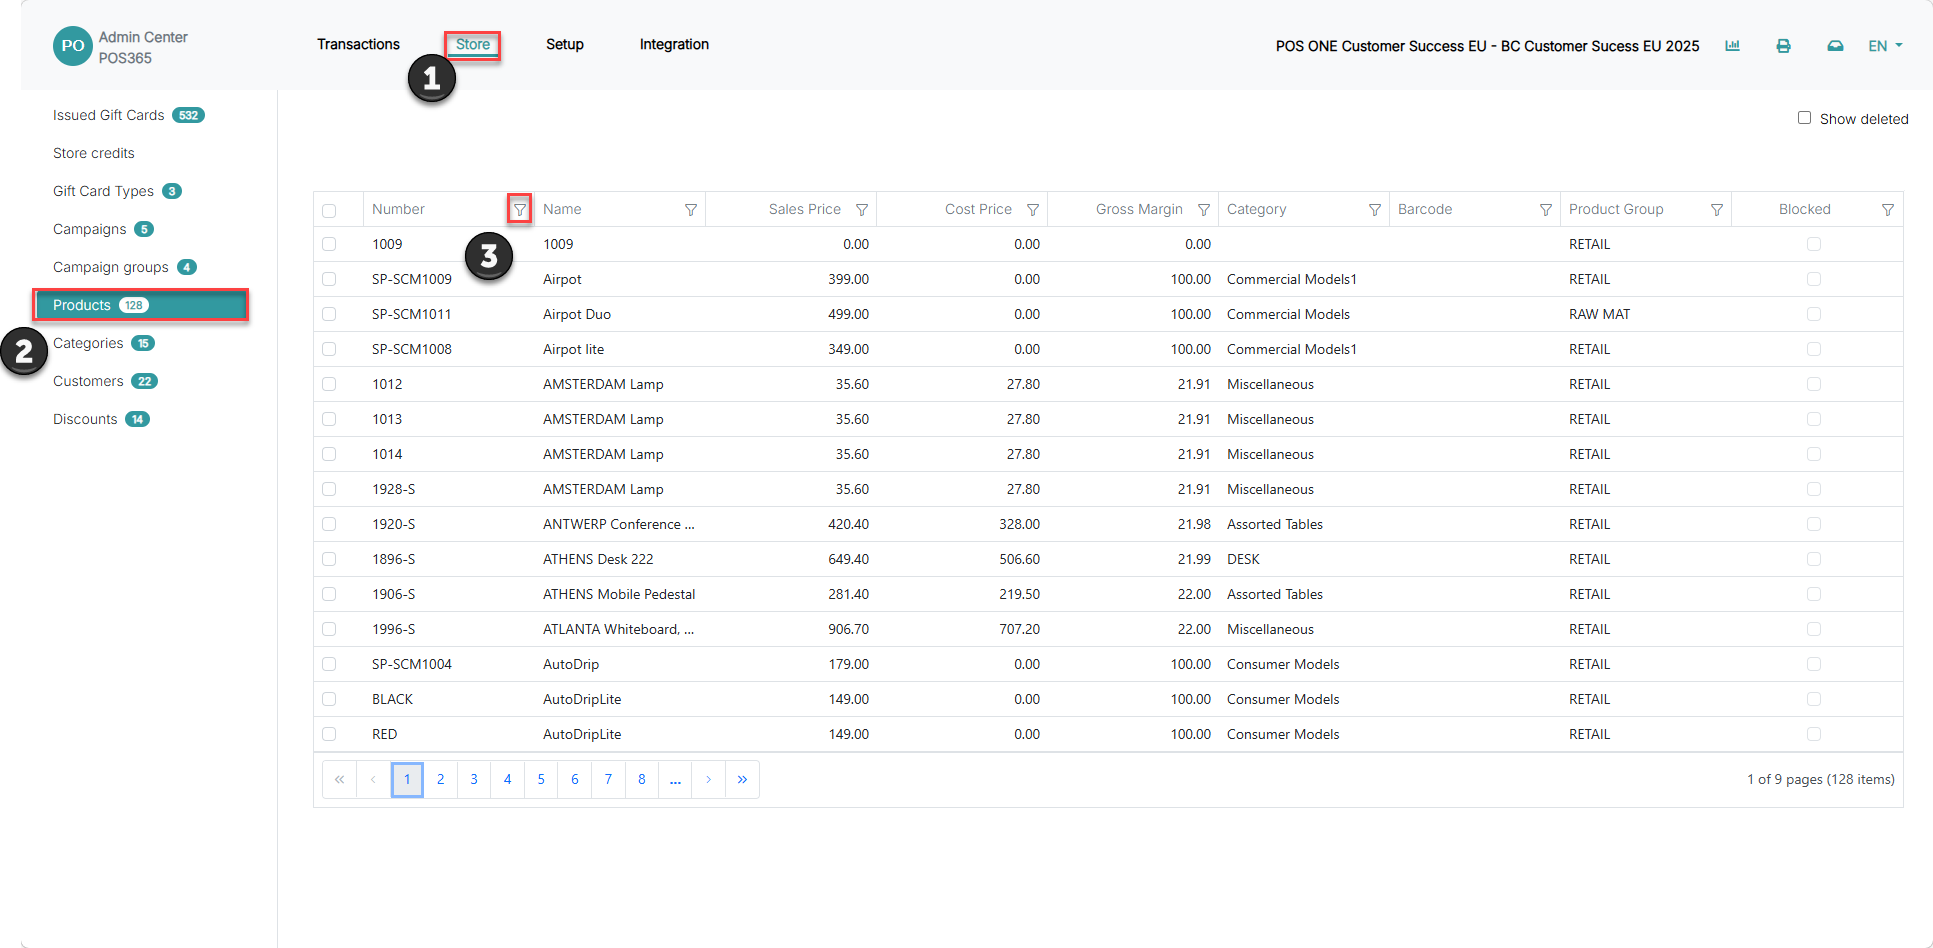This screenshot has height=948, width=1933.
Task: Open the Setup menu
Action: [565, 44]
